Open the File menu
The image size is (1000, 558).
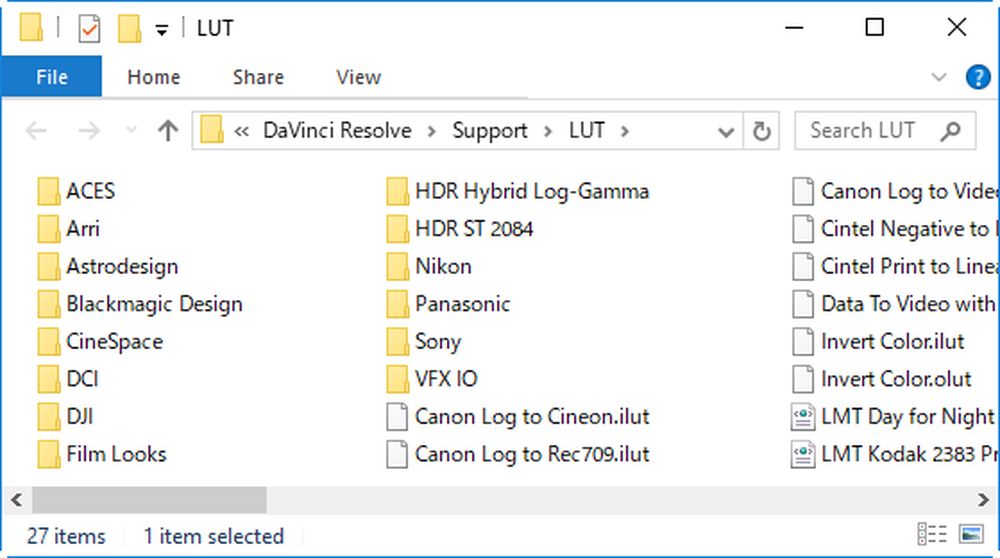coord(52,77)
